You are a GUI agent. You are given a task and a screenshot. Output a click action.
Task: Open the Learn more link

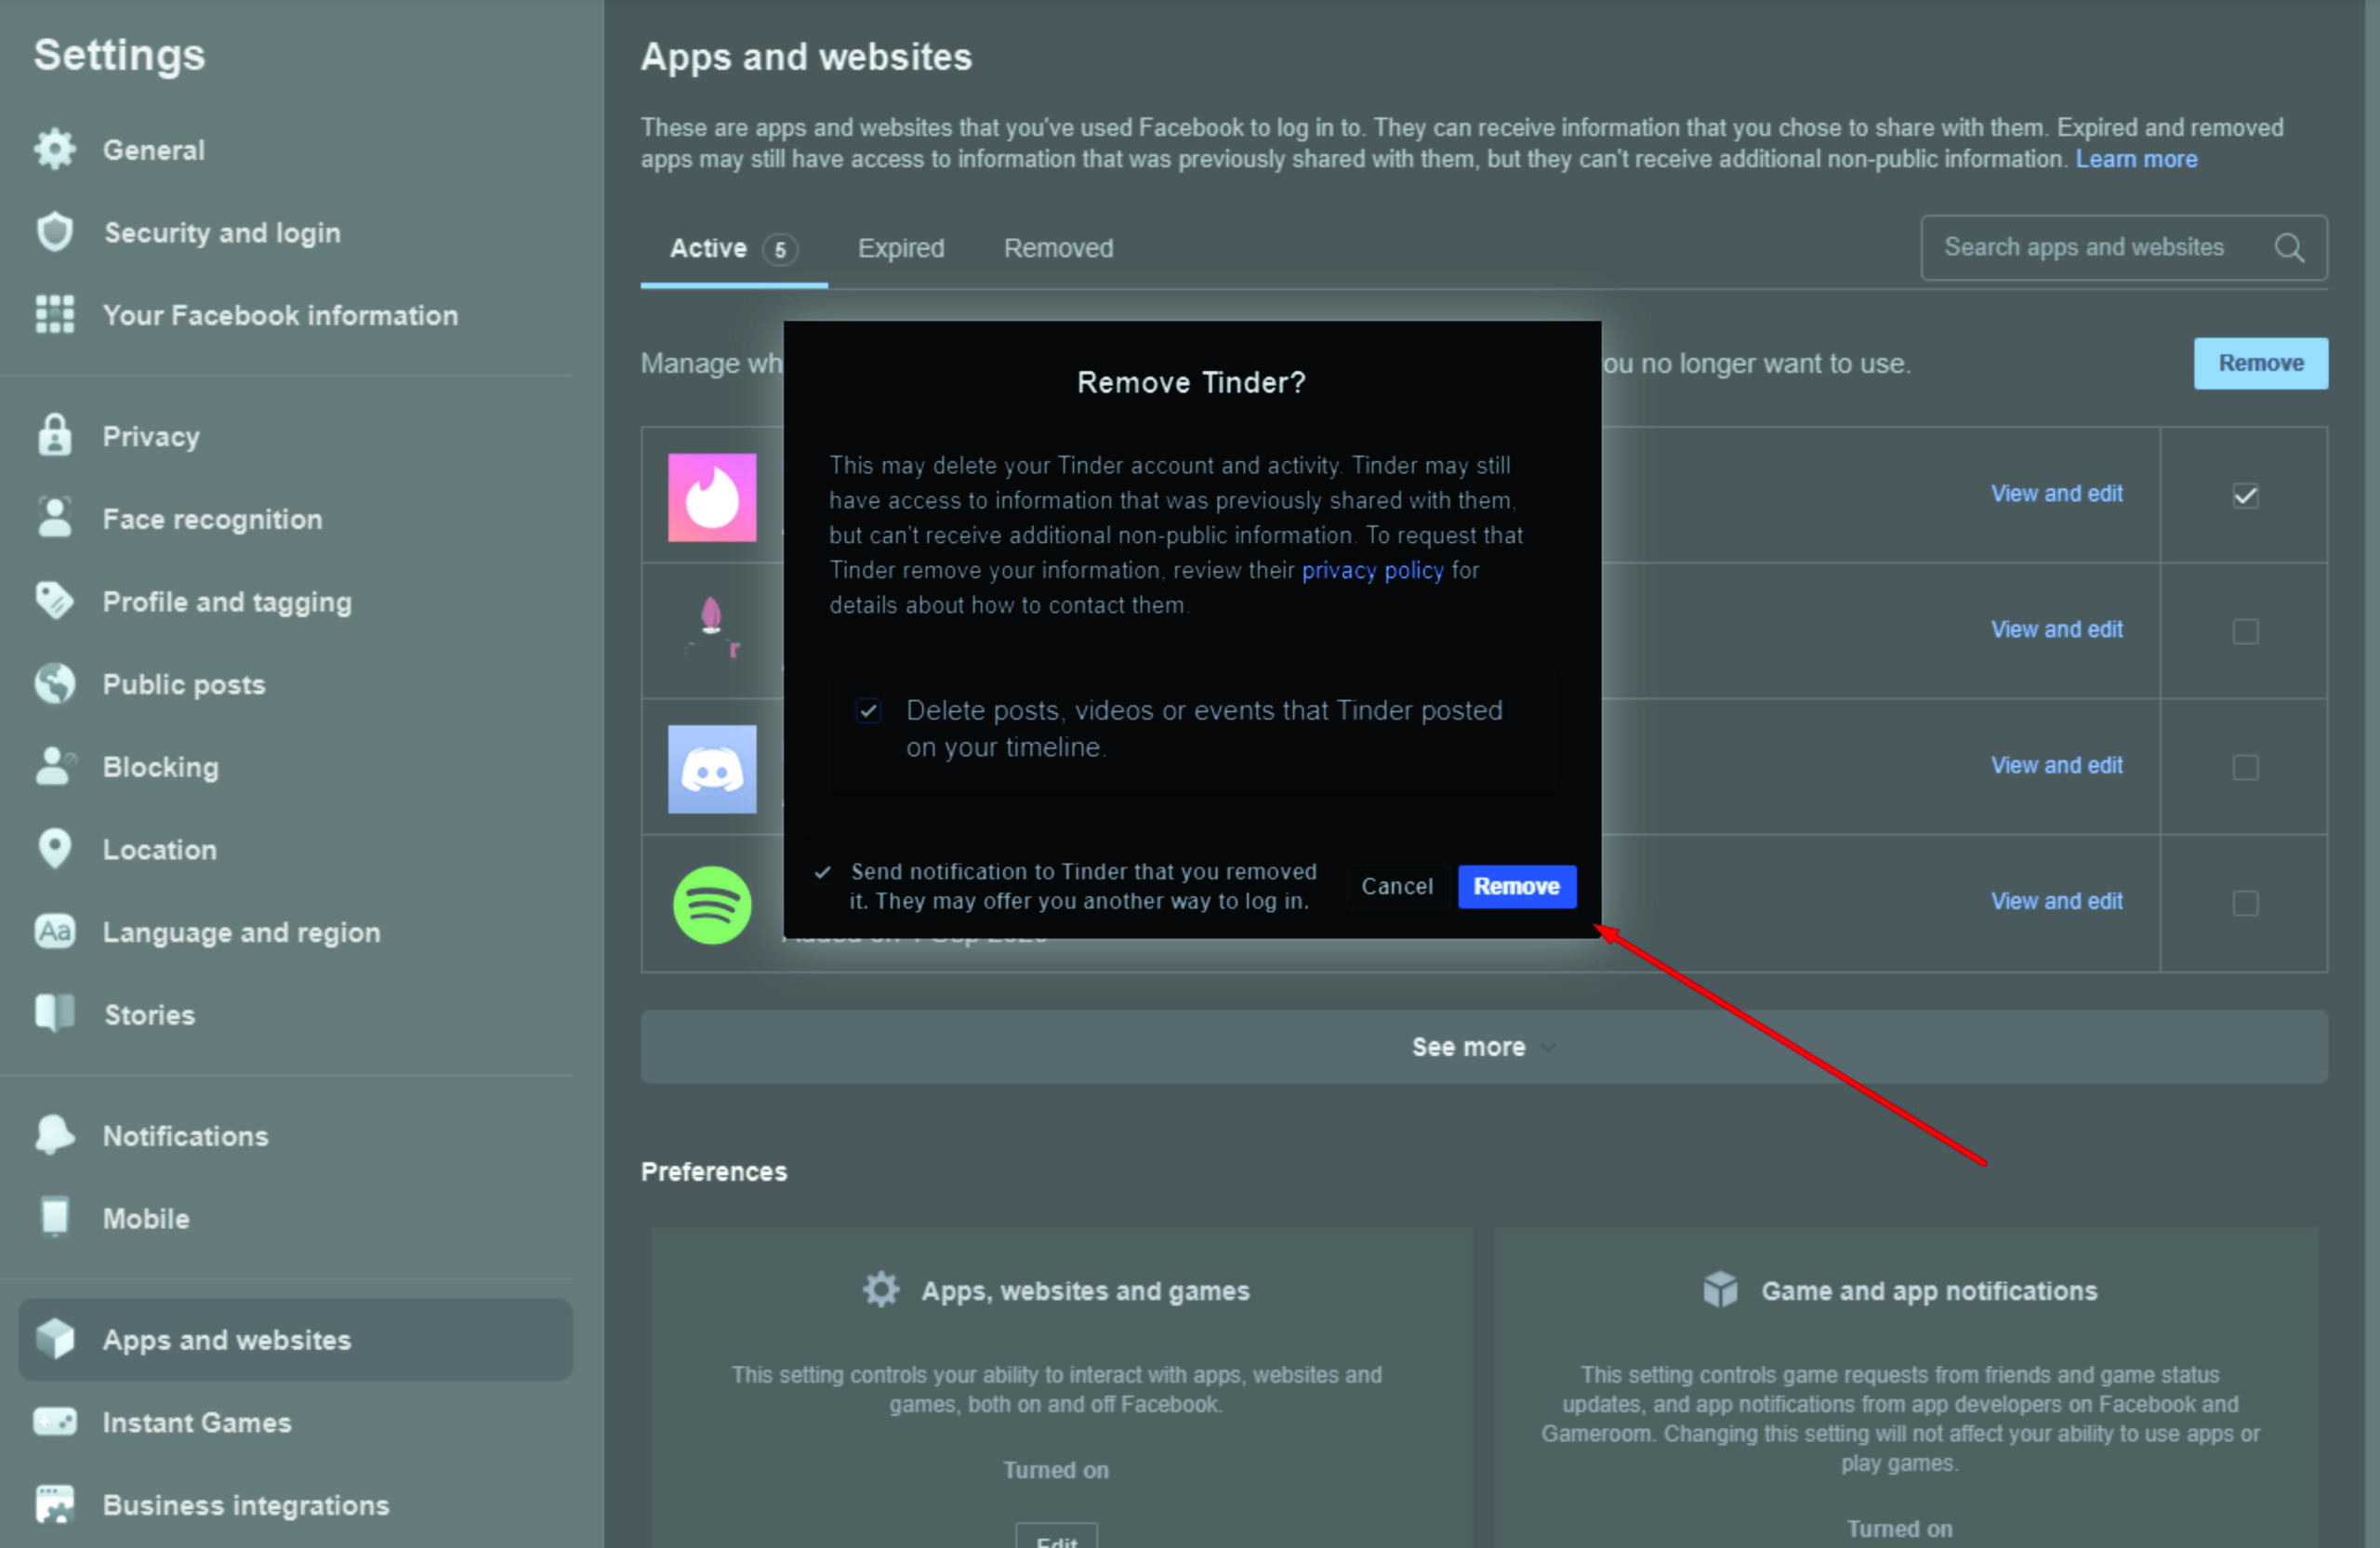pyautogui.click(x=2136, y=159)
